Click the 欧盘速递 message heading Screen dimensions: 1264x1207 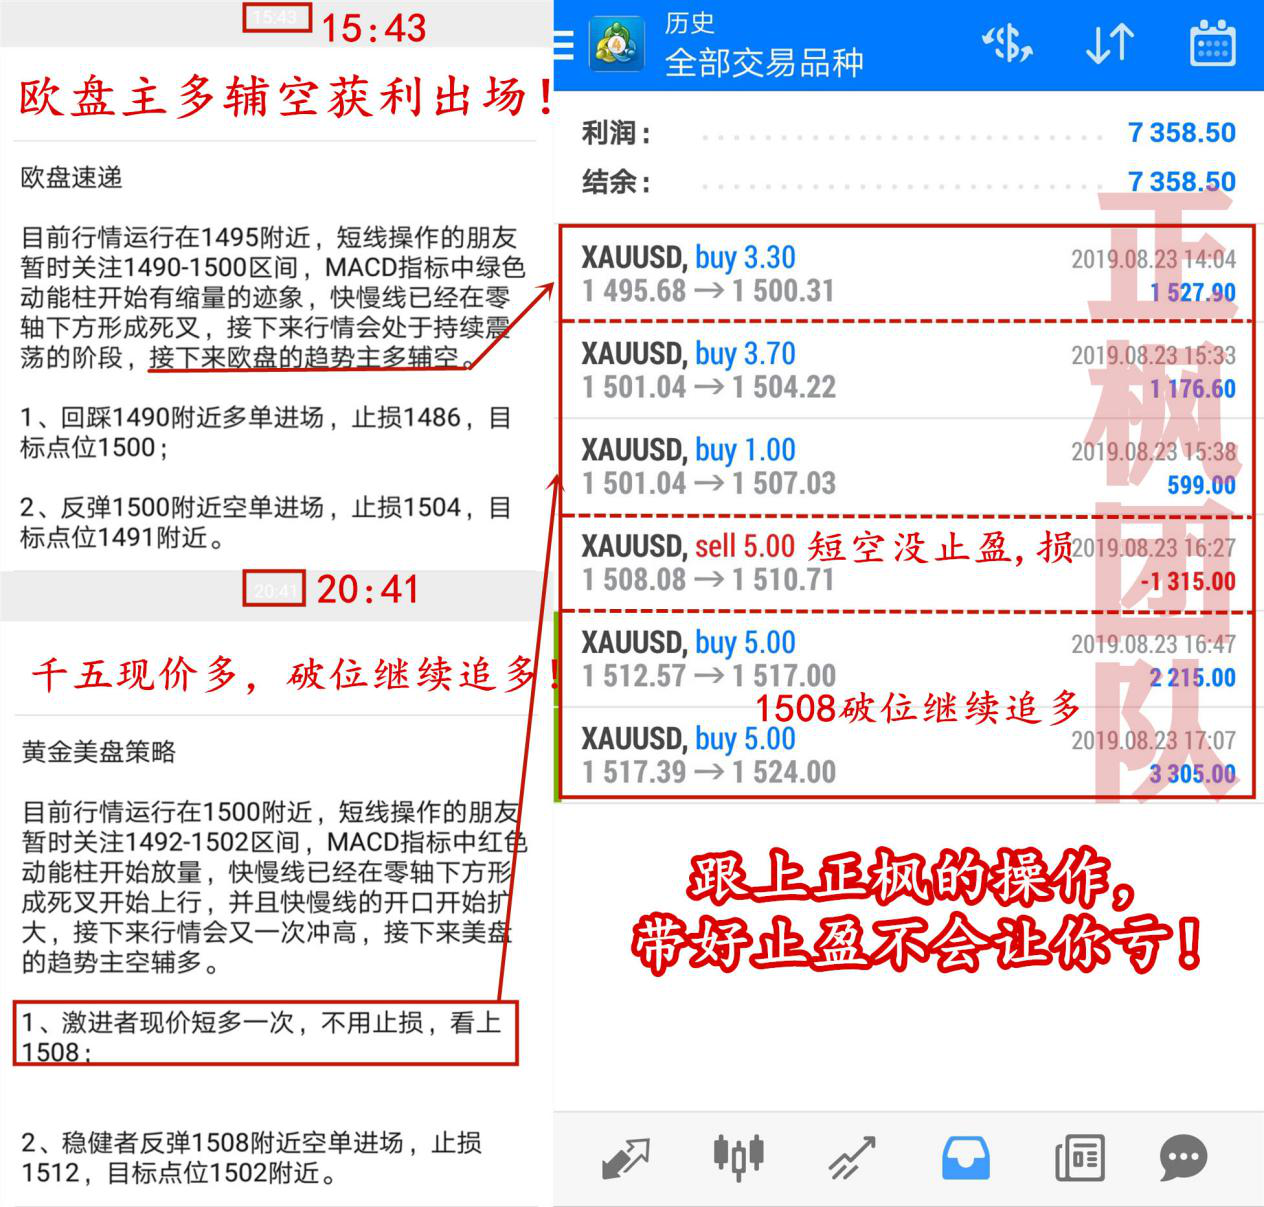pyautogui.click(x=72, y=178)
